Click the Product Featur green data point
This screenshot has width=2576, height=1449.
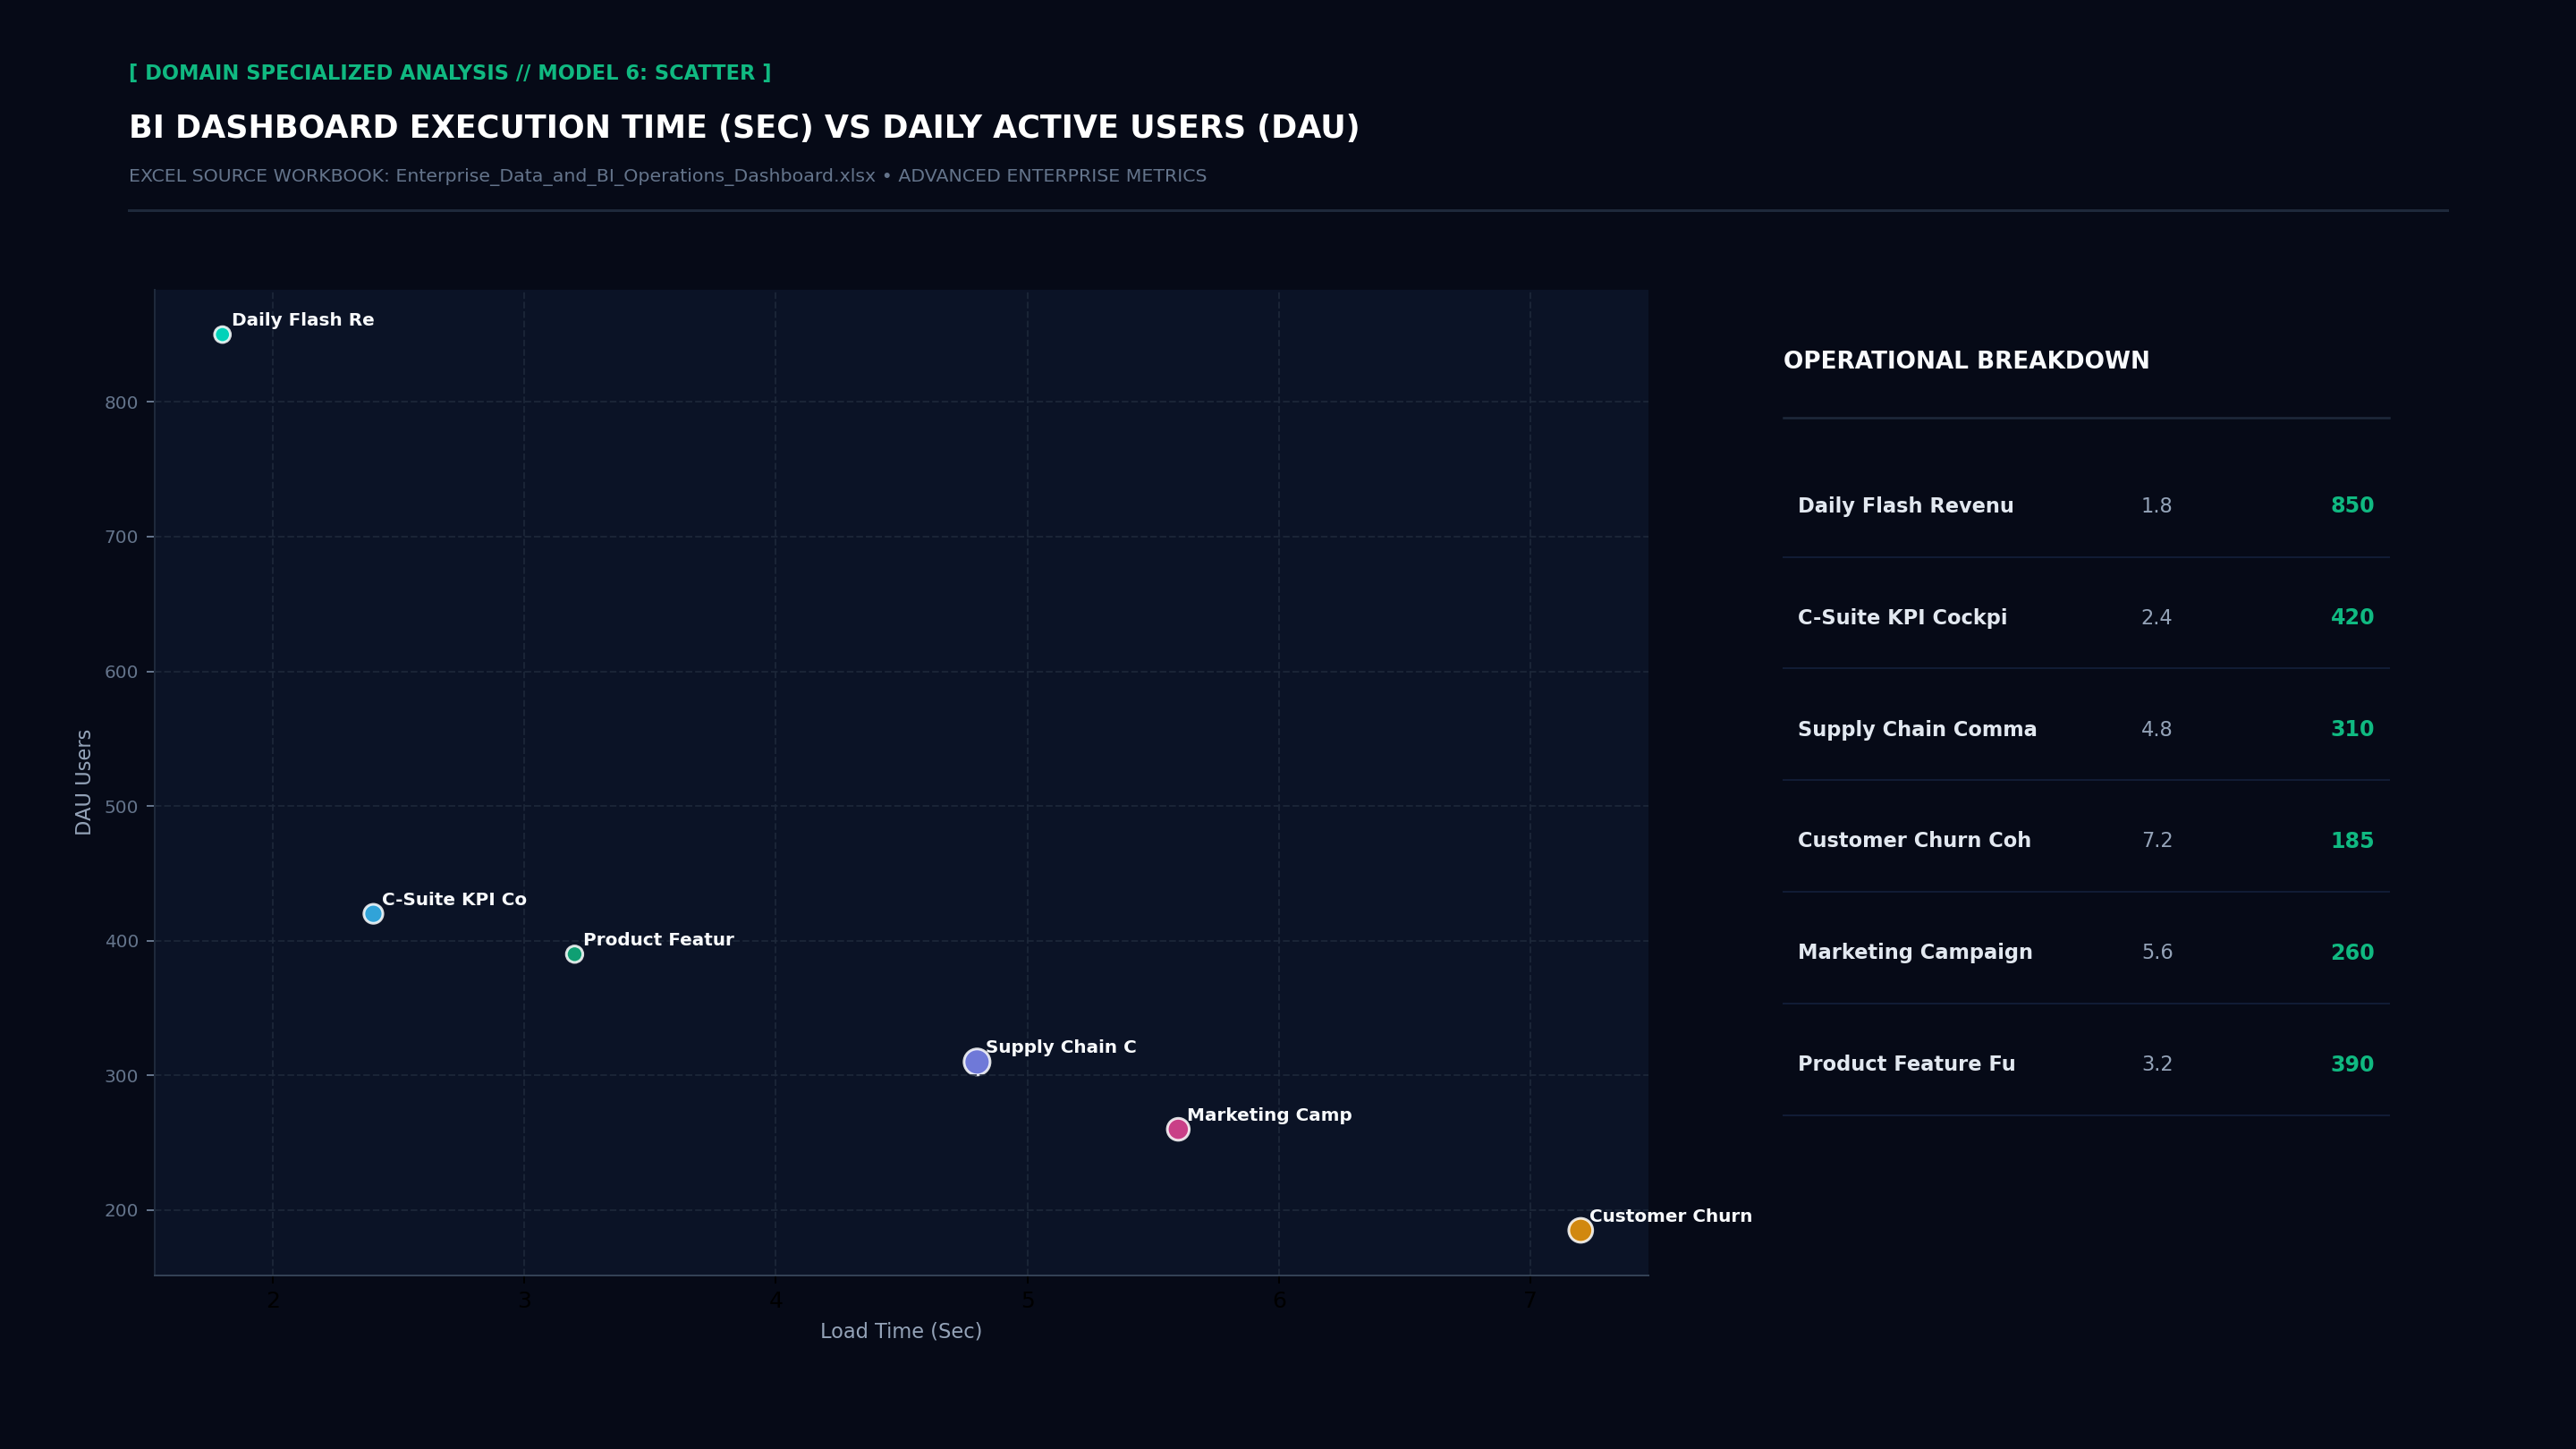click(x=574, y=954)
